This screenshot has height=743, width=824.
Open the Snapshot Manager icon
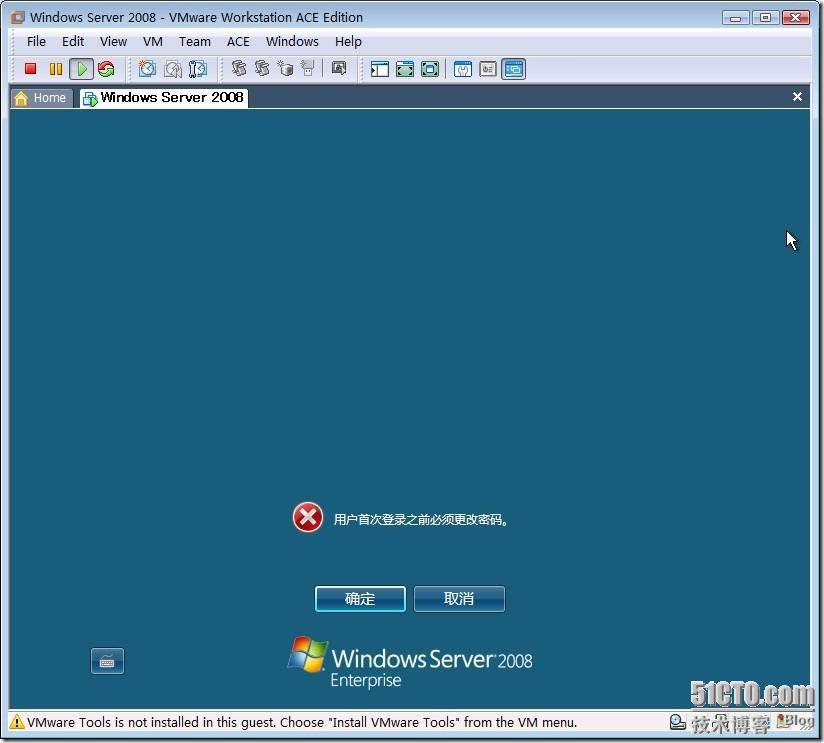point(198,69)
